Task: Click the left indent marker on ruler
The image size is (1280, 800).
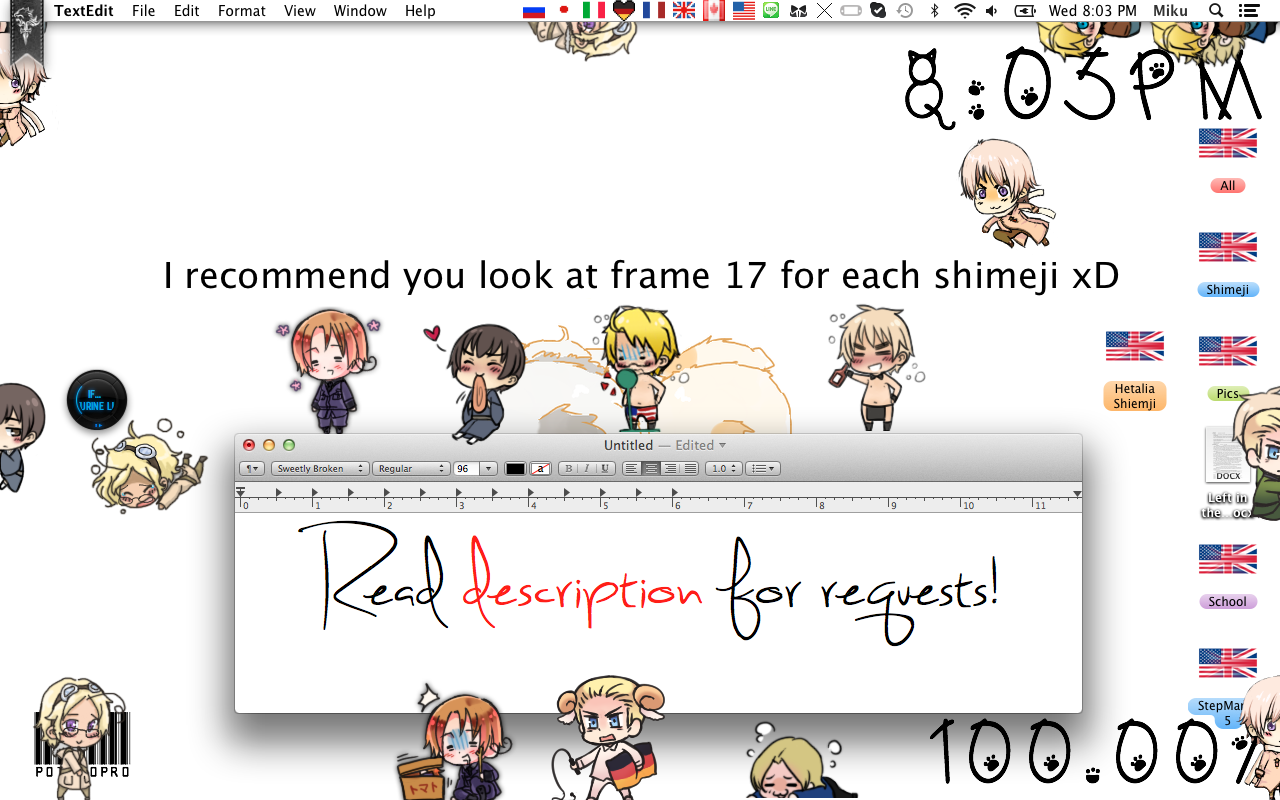Action: [x=240, y=491]
